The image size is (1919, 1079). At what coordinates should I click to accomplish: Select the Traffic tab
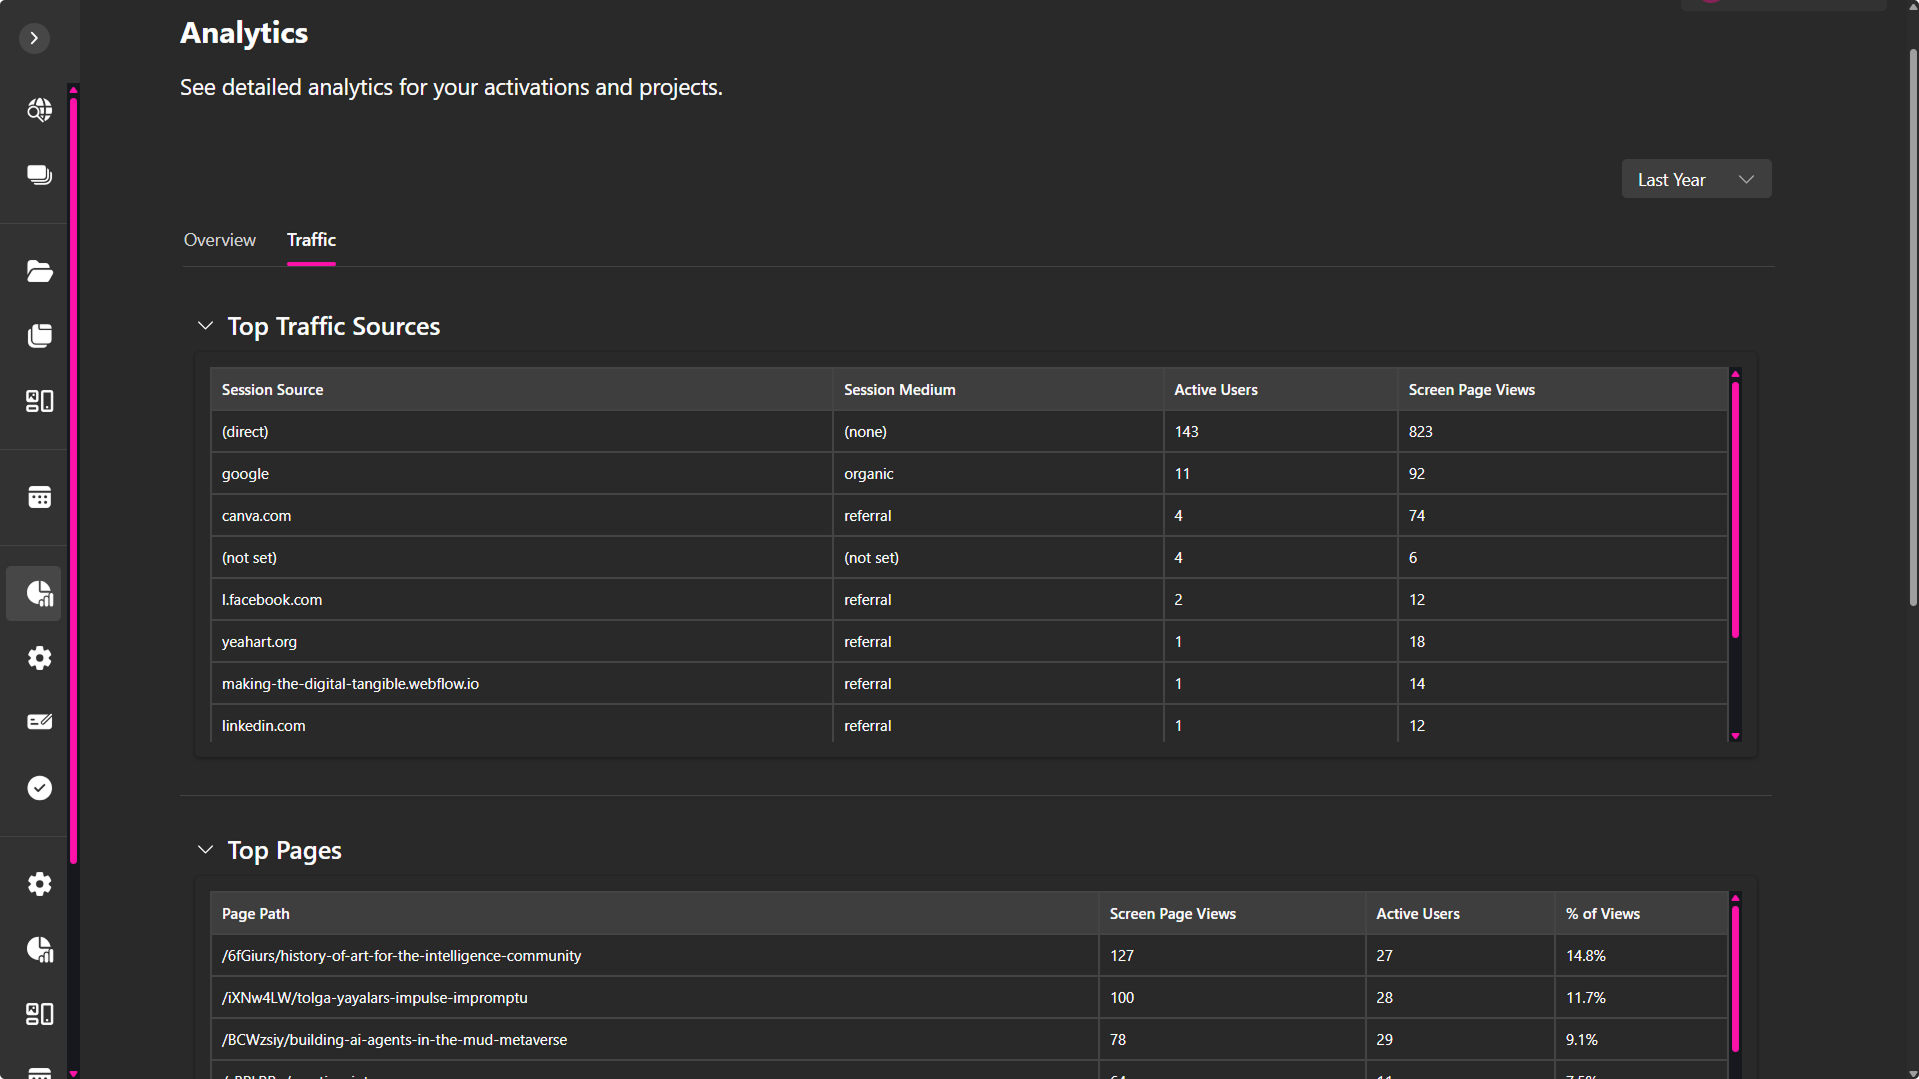pyautogui.click(x=311, y=240)
